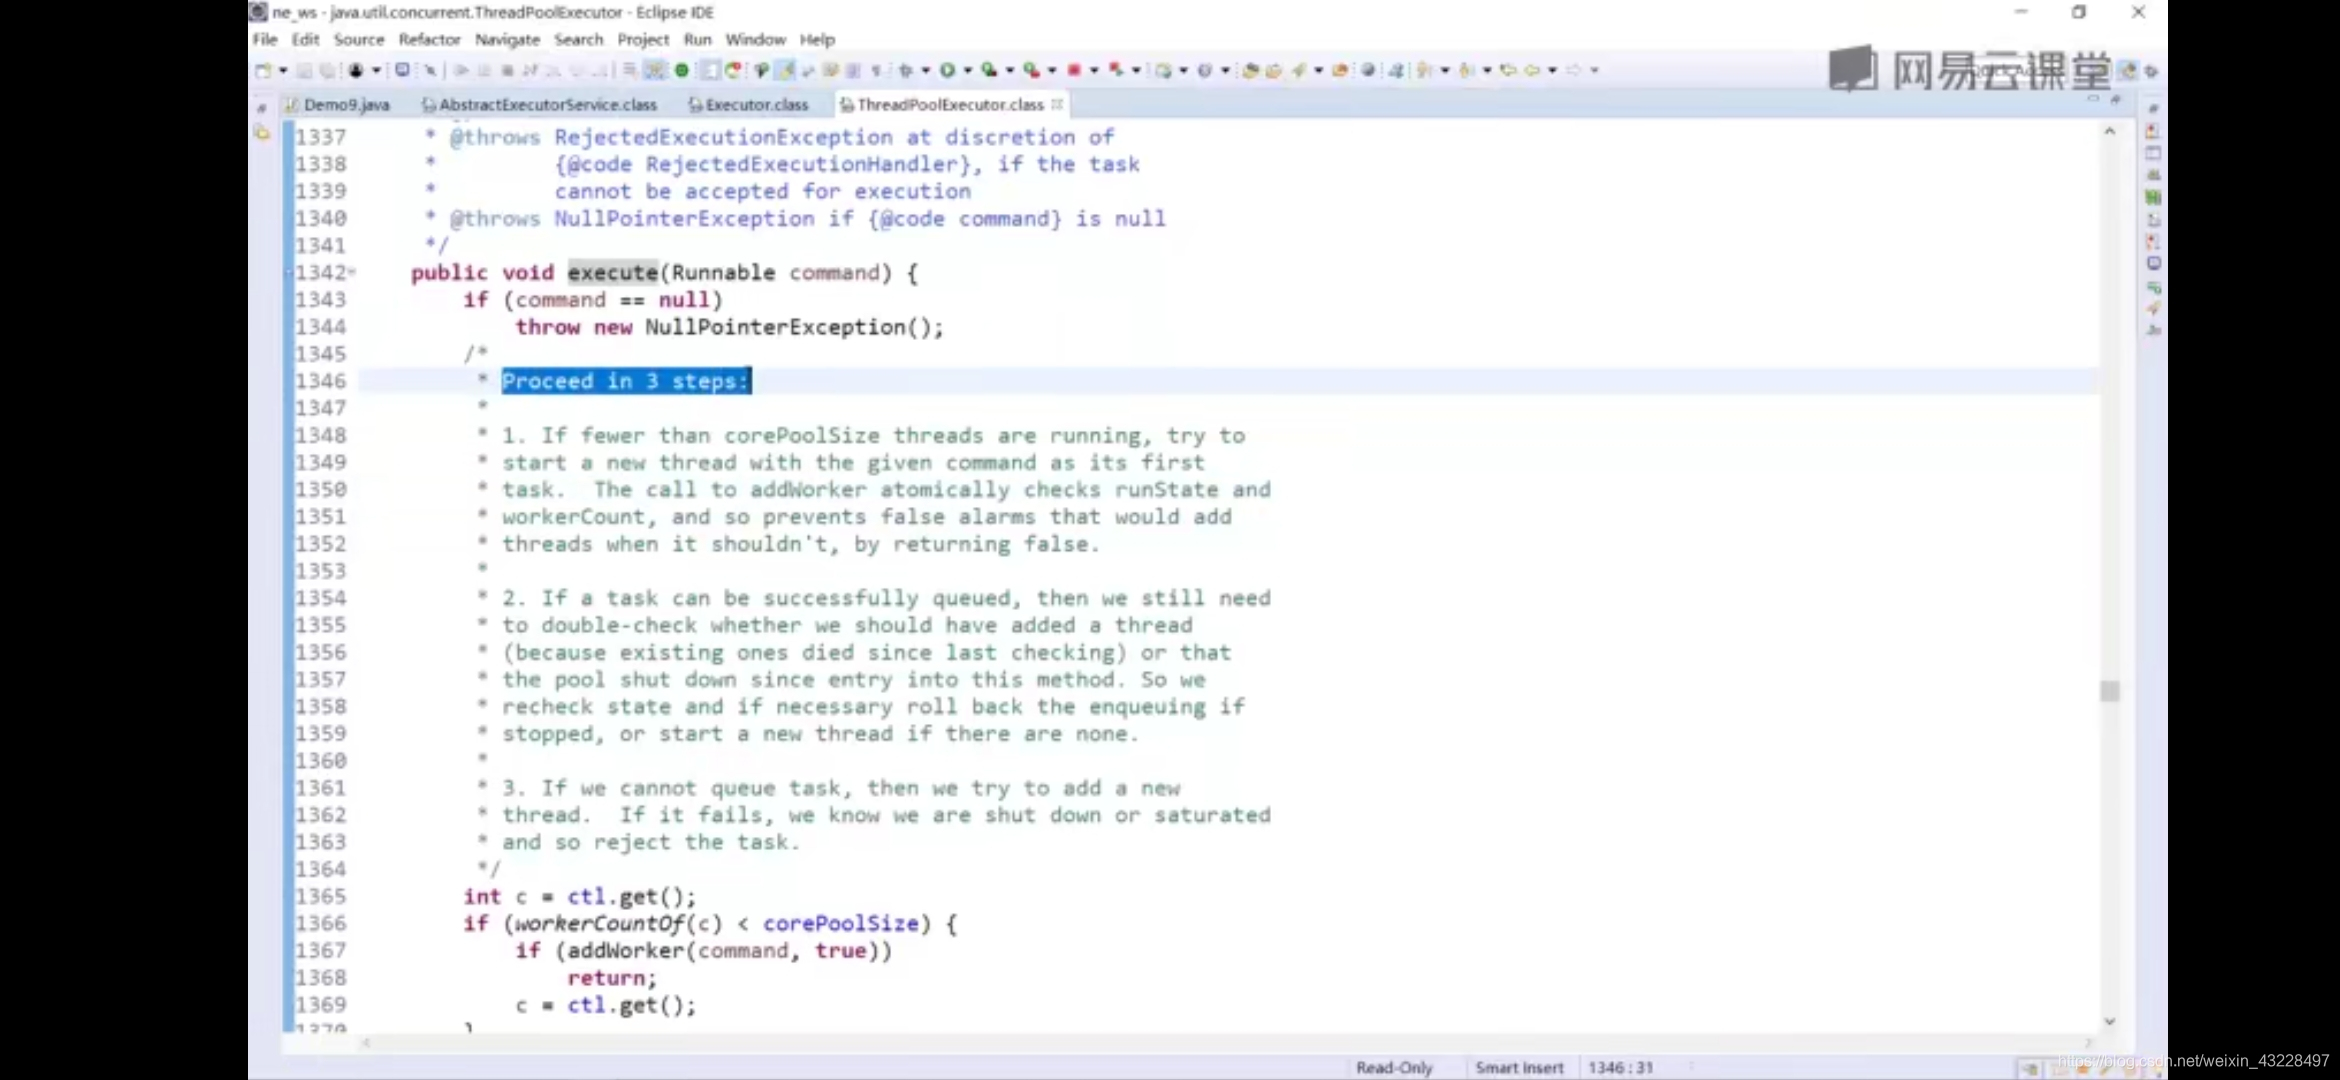The width and height of the screenshot is (2340, 1080).
Task: Open the Help menu
Action: pos(817,39)
